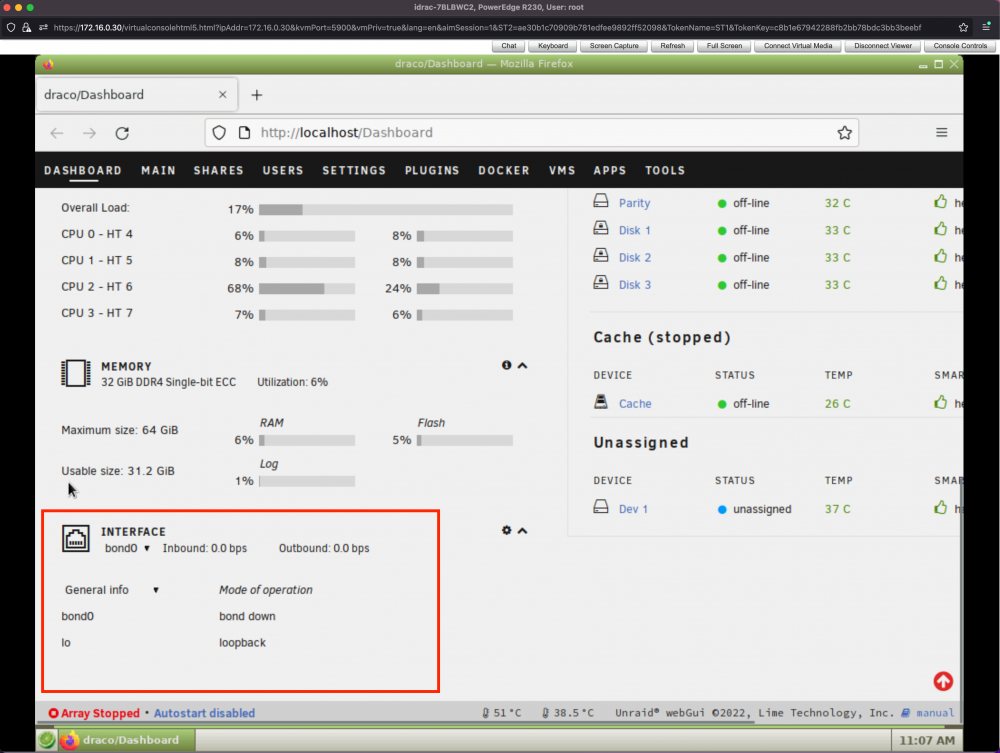Open the Parity disk link
The height and width of the screenshot is (753, 1000).
pyautogui.click(x=635, y=203)
